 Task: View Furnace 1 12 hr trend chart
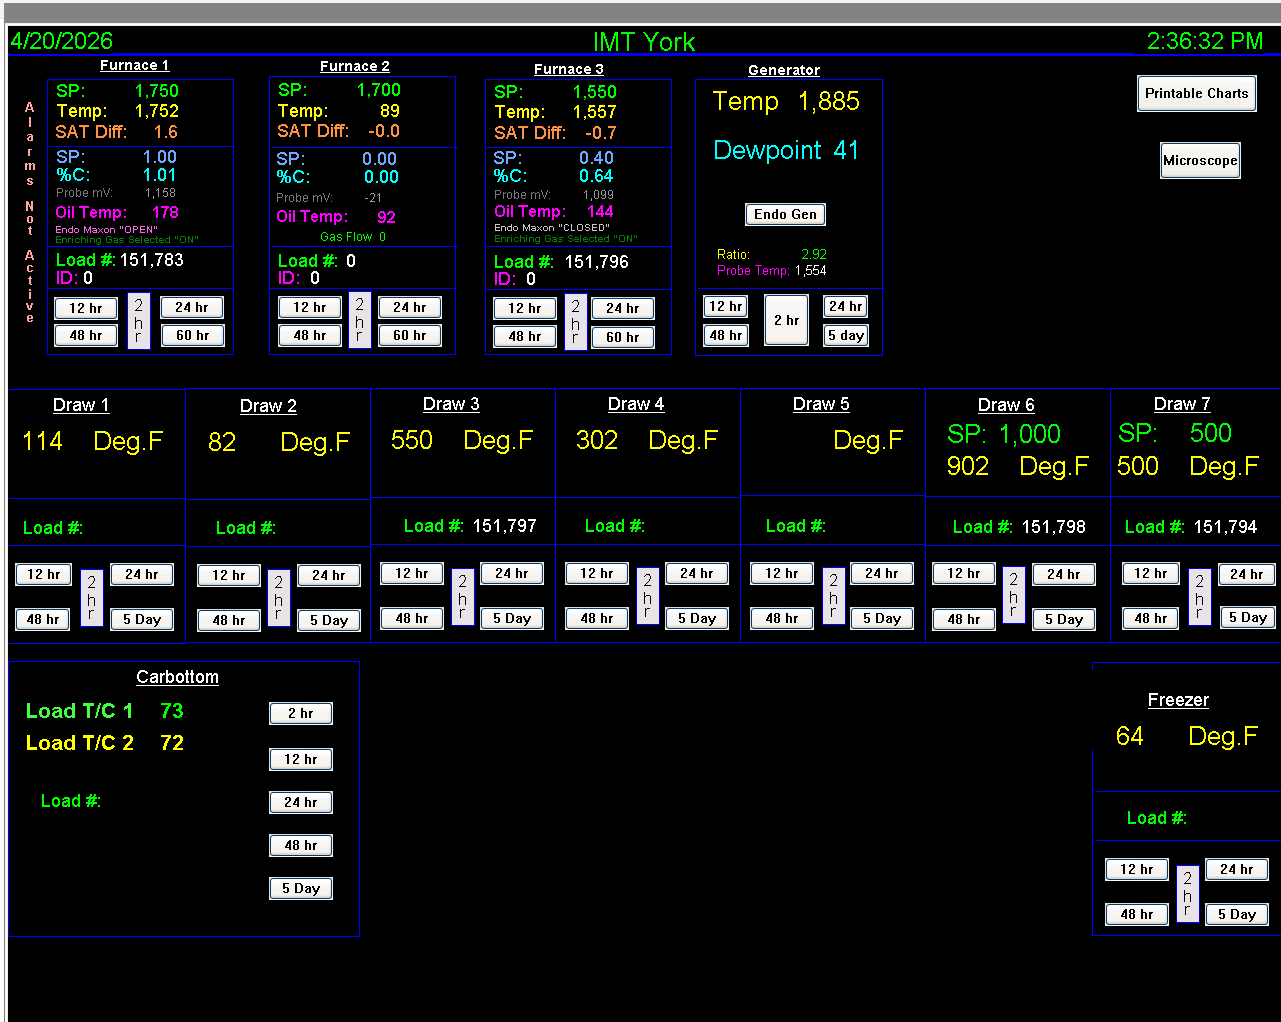pos(85,308)
